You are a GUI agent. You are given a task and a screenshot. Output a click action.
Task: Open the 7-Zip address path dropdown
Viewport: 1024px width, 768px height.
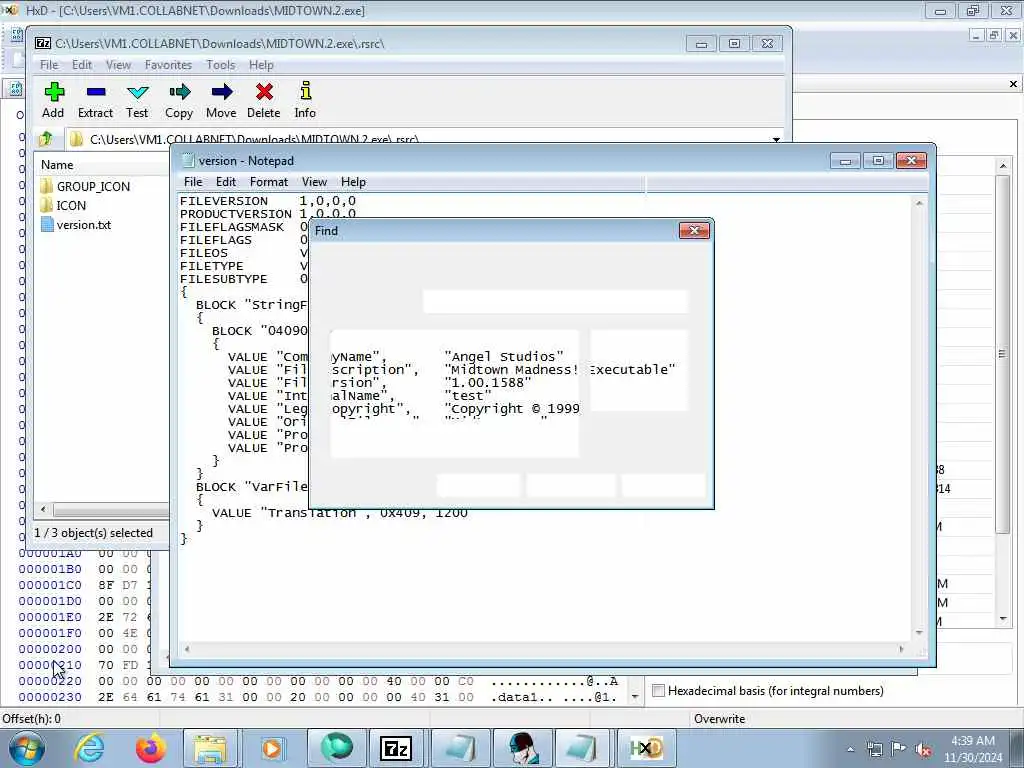pos(776,140)
